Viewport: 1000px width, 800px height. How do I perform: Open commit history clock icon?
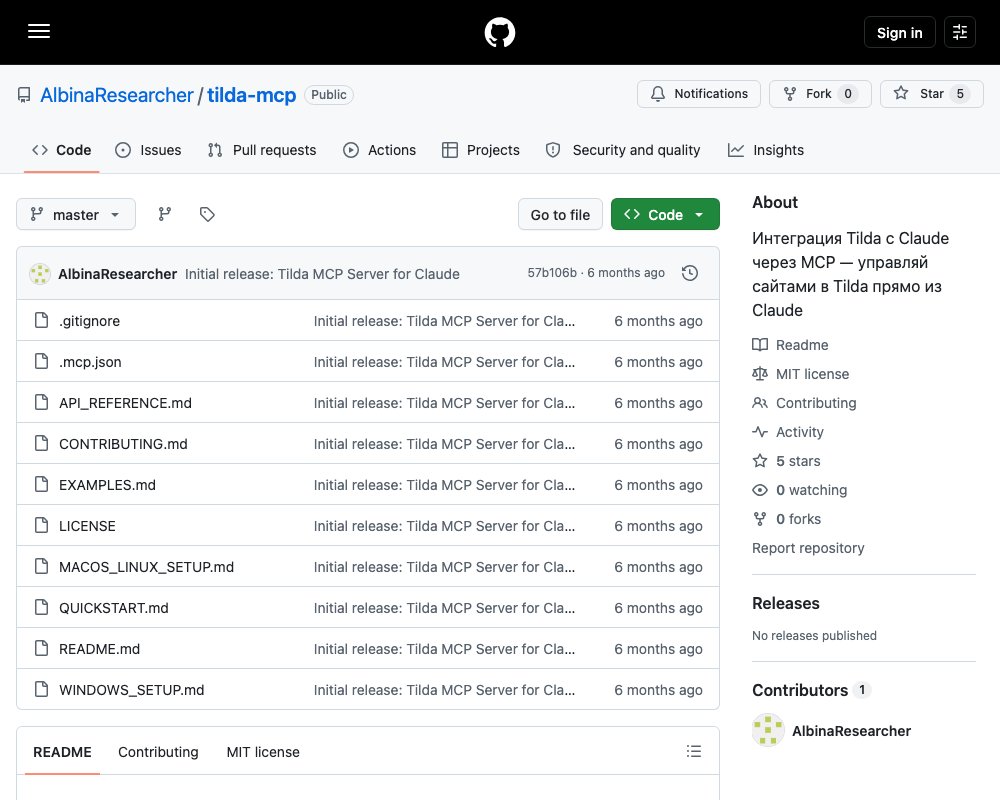[690, 273]
